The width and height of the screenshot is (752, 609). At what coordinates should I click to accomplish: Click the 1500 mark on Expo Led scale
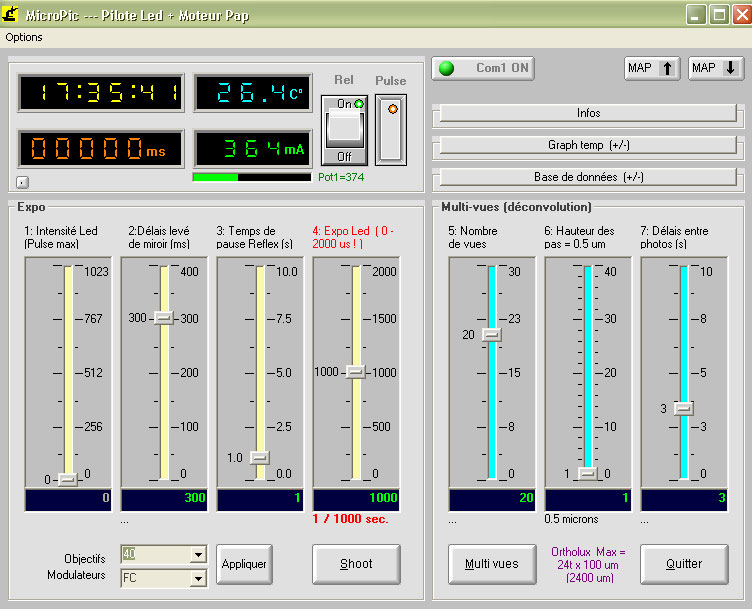coord(384,318)
